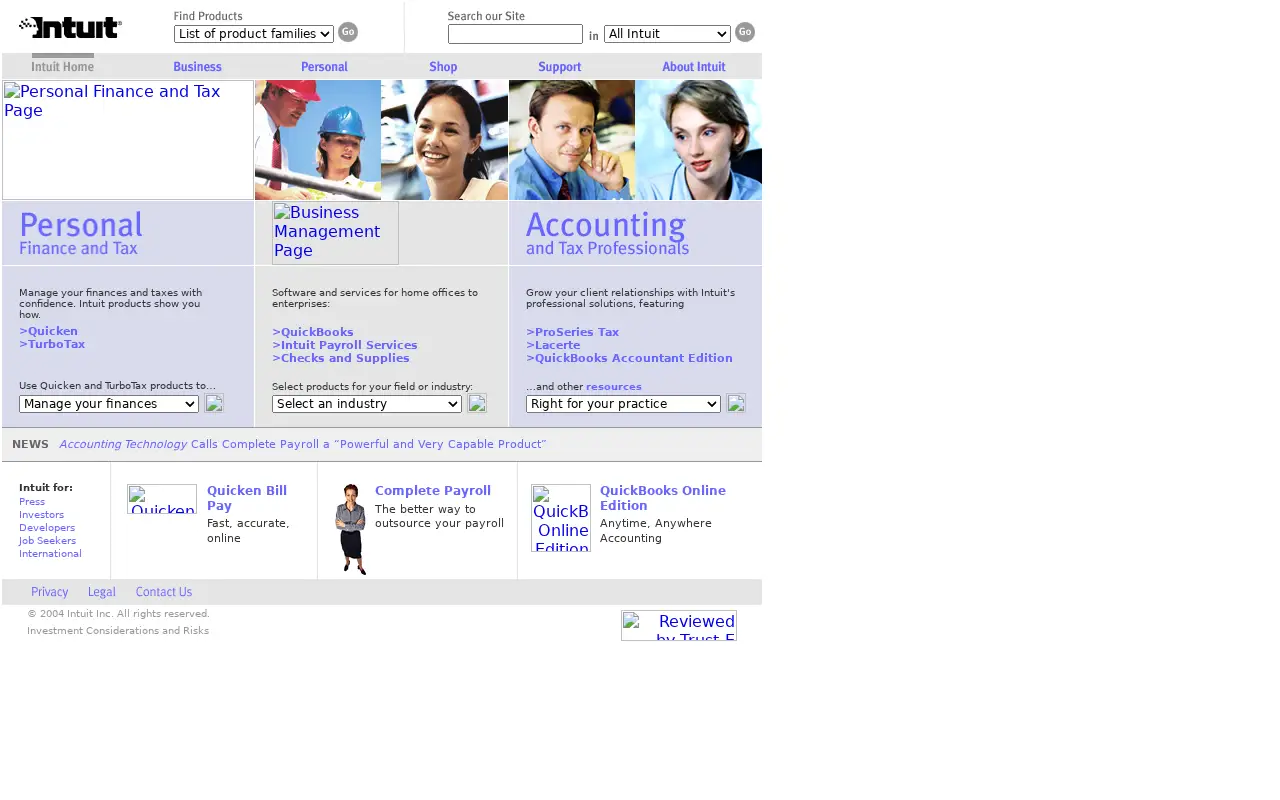Click the Press link

click(32, 502)
